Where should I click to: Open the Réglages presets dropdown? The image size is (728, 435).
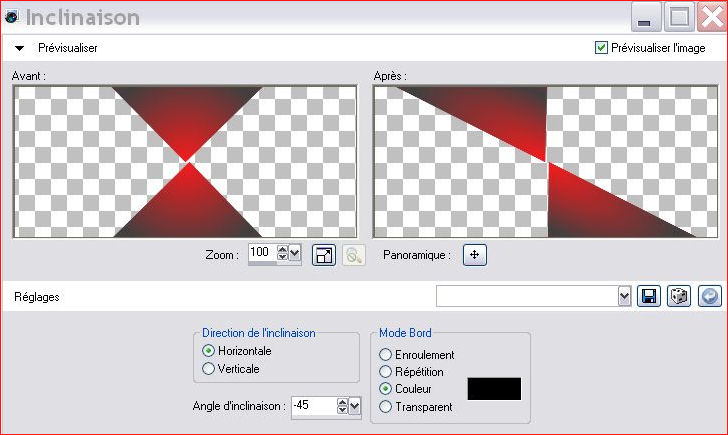pyautogui.click(x=625, y=296)
